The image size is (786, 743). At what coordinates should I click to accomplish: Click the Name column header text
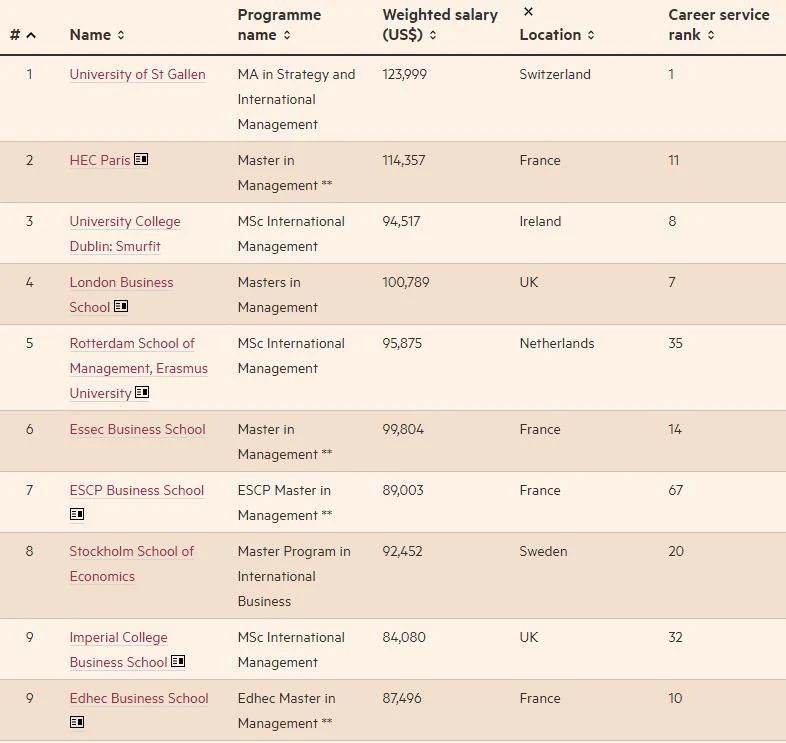click(90, 35)
